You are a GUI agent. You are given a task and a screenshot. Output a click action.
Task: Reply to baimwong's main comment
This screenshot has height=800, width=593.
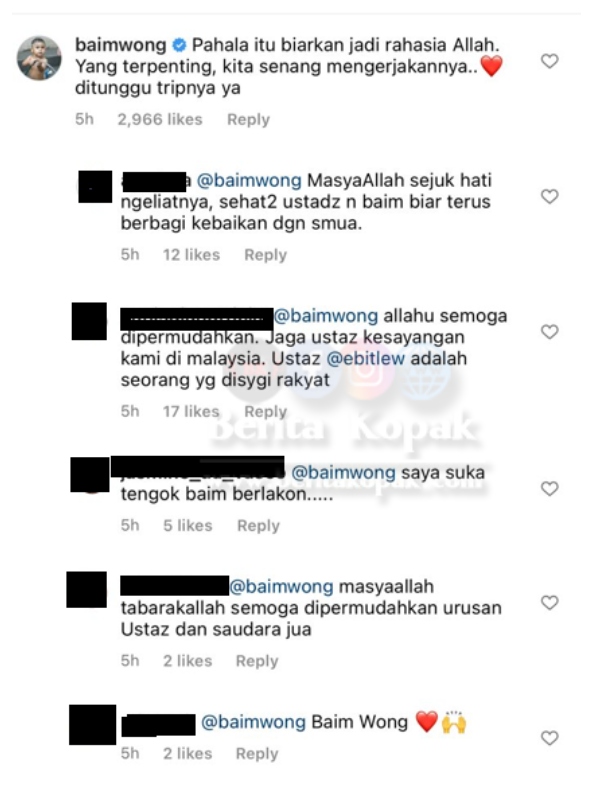248,119
